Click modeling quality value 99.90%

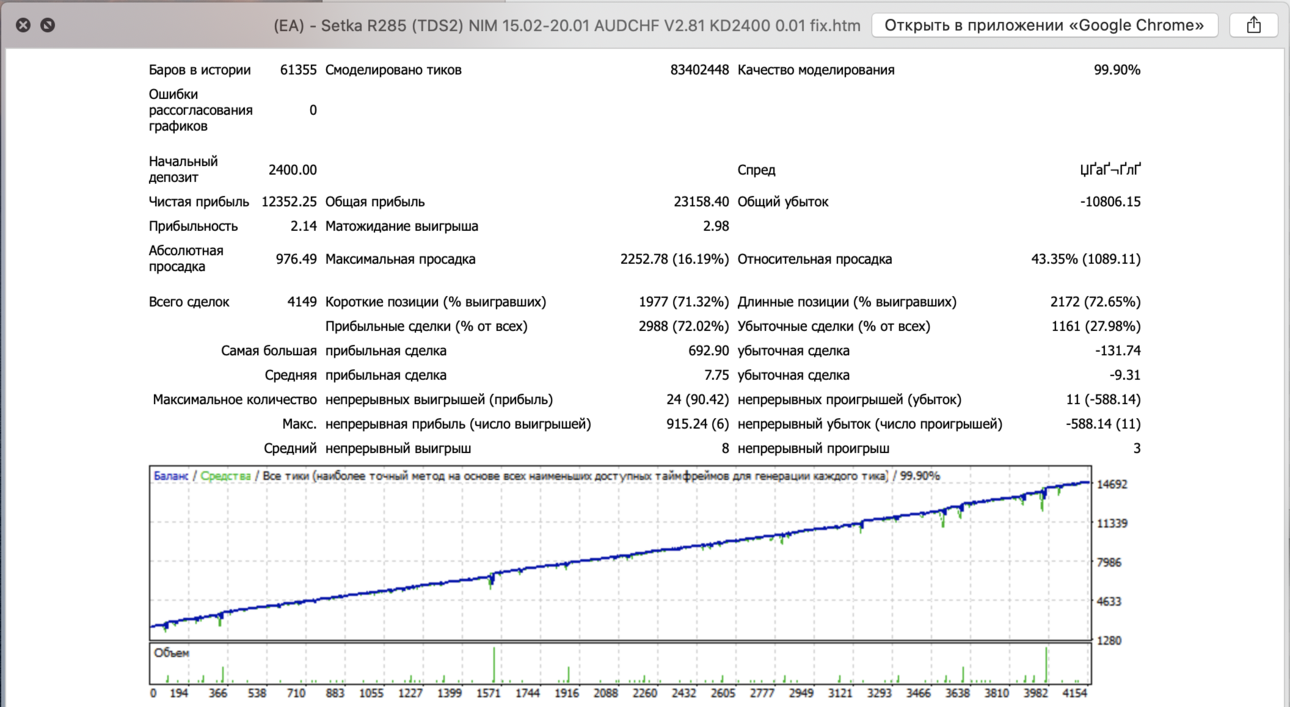click(1117, 70)
